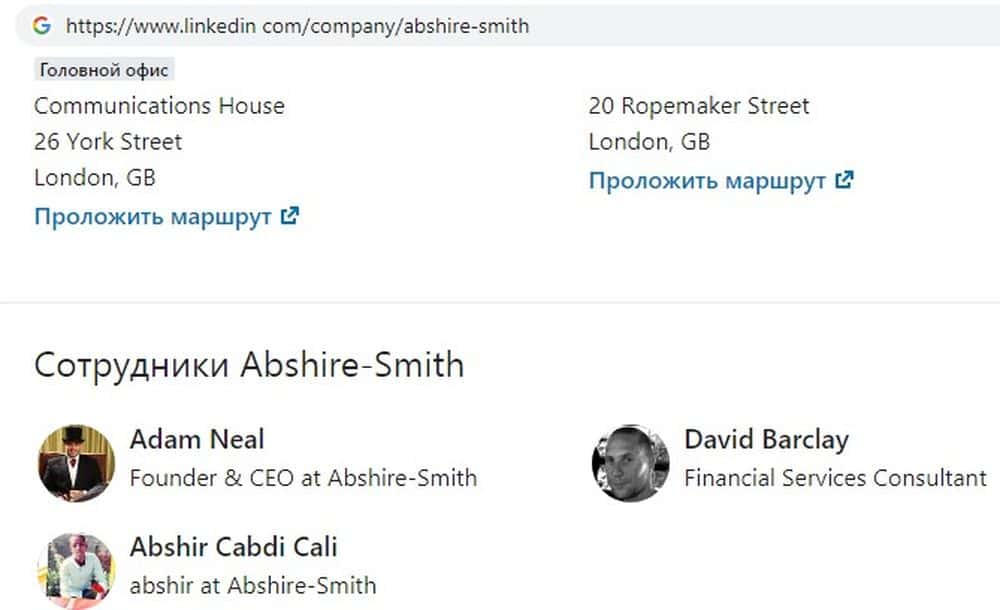
Task: Click the 20 Ropemaker Street address line
Action: 699,106
